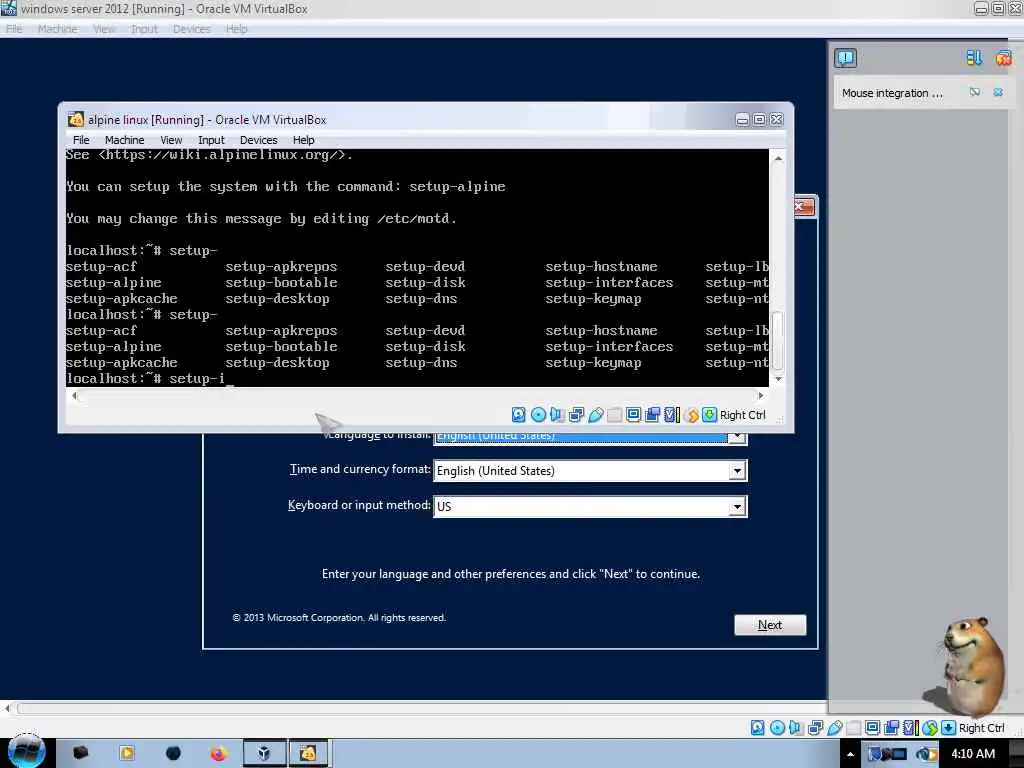This screenshot has height=768, width=1024.
Task: Click the clear notifications icon in side panel
Action: tap(1003, 58)
